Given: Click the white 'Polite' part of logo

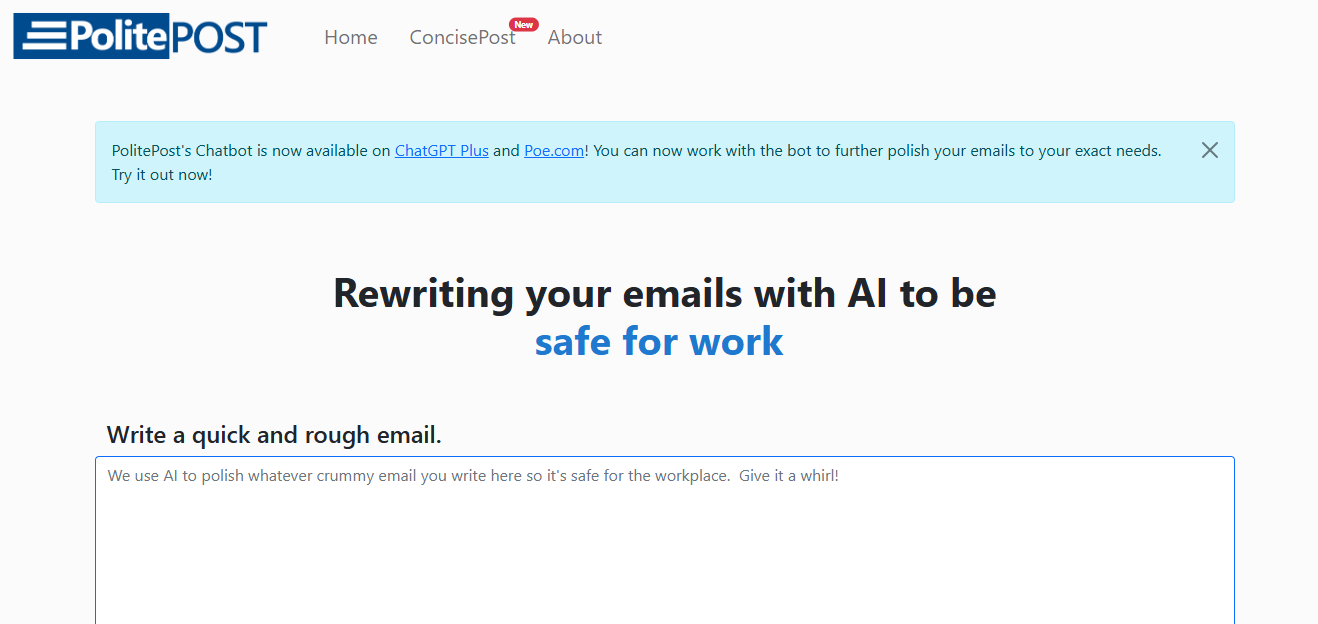Looking at the screenshot, I should [117, 37].
